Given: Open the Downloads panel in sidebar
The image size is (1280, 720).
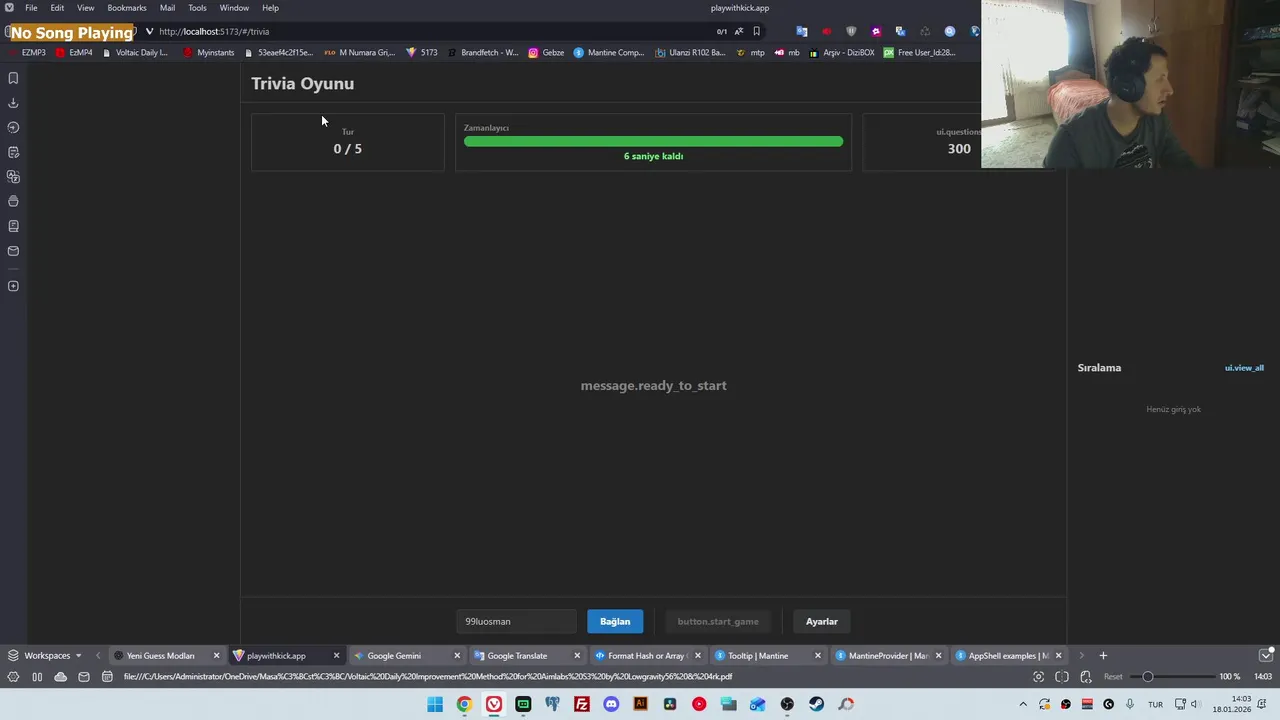Looking at the screenshot, I should pos(13,103).
